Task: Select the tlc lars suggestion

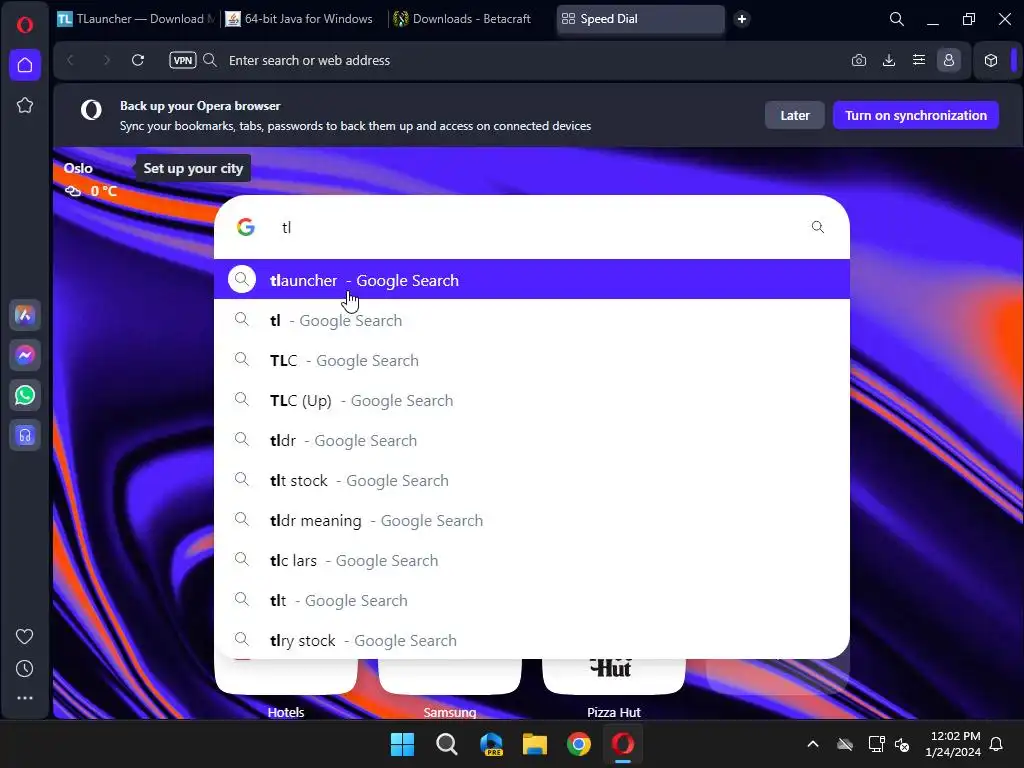Action: (532, 560)
